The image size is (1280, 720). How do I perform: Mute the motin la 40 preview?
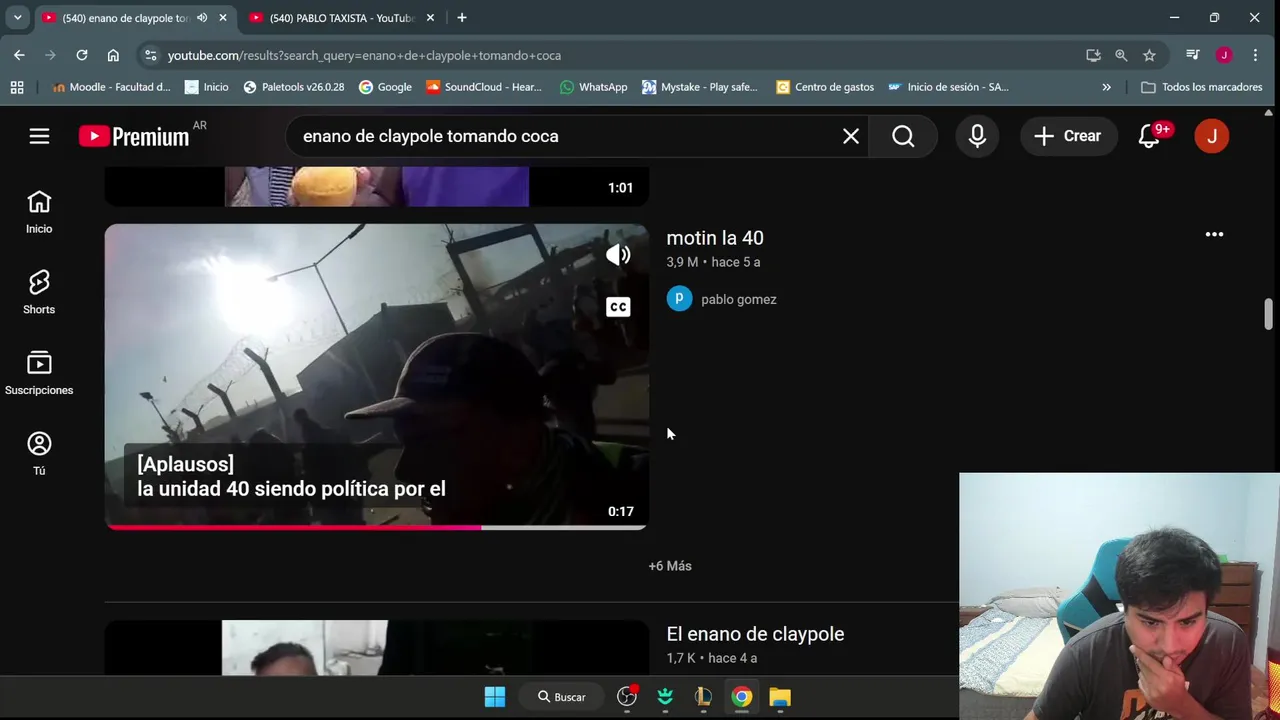(x=618, y=254)
